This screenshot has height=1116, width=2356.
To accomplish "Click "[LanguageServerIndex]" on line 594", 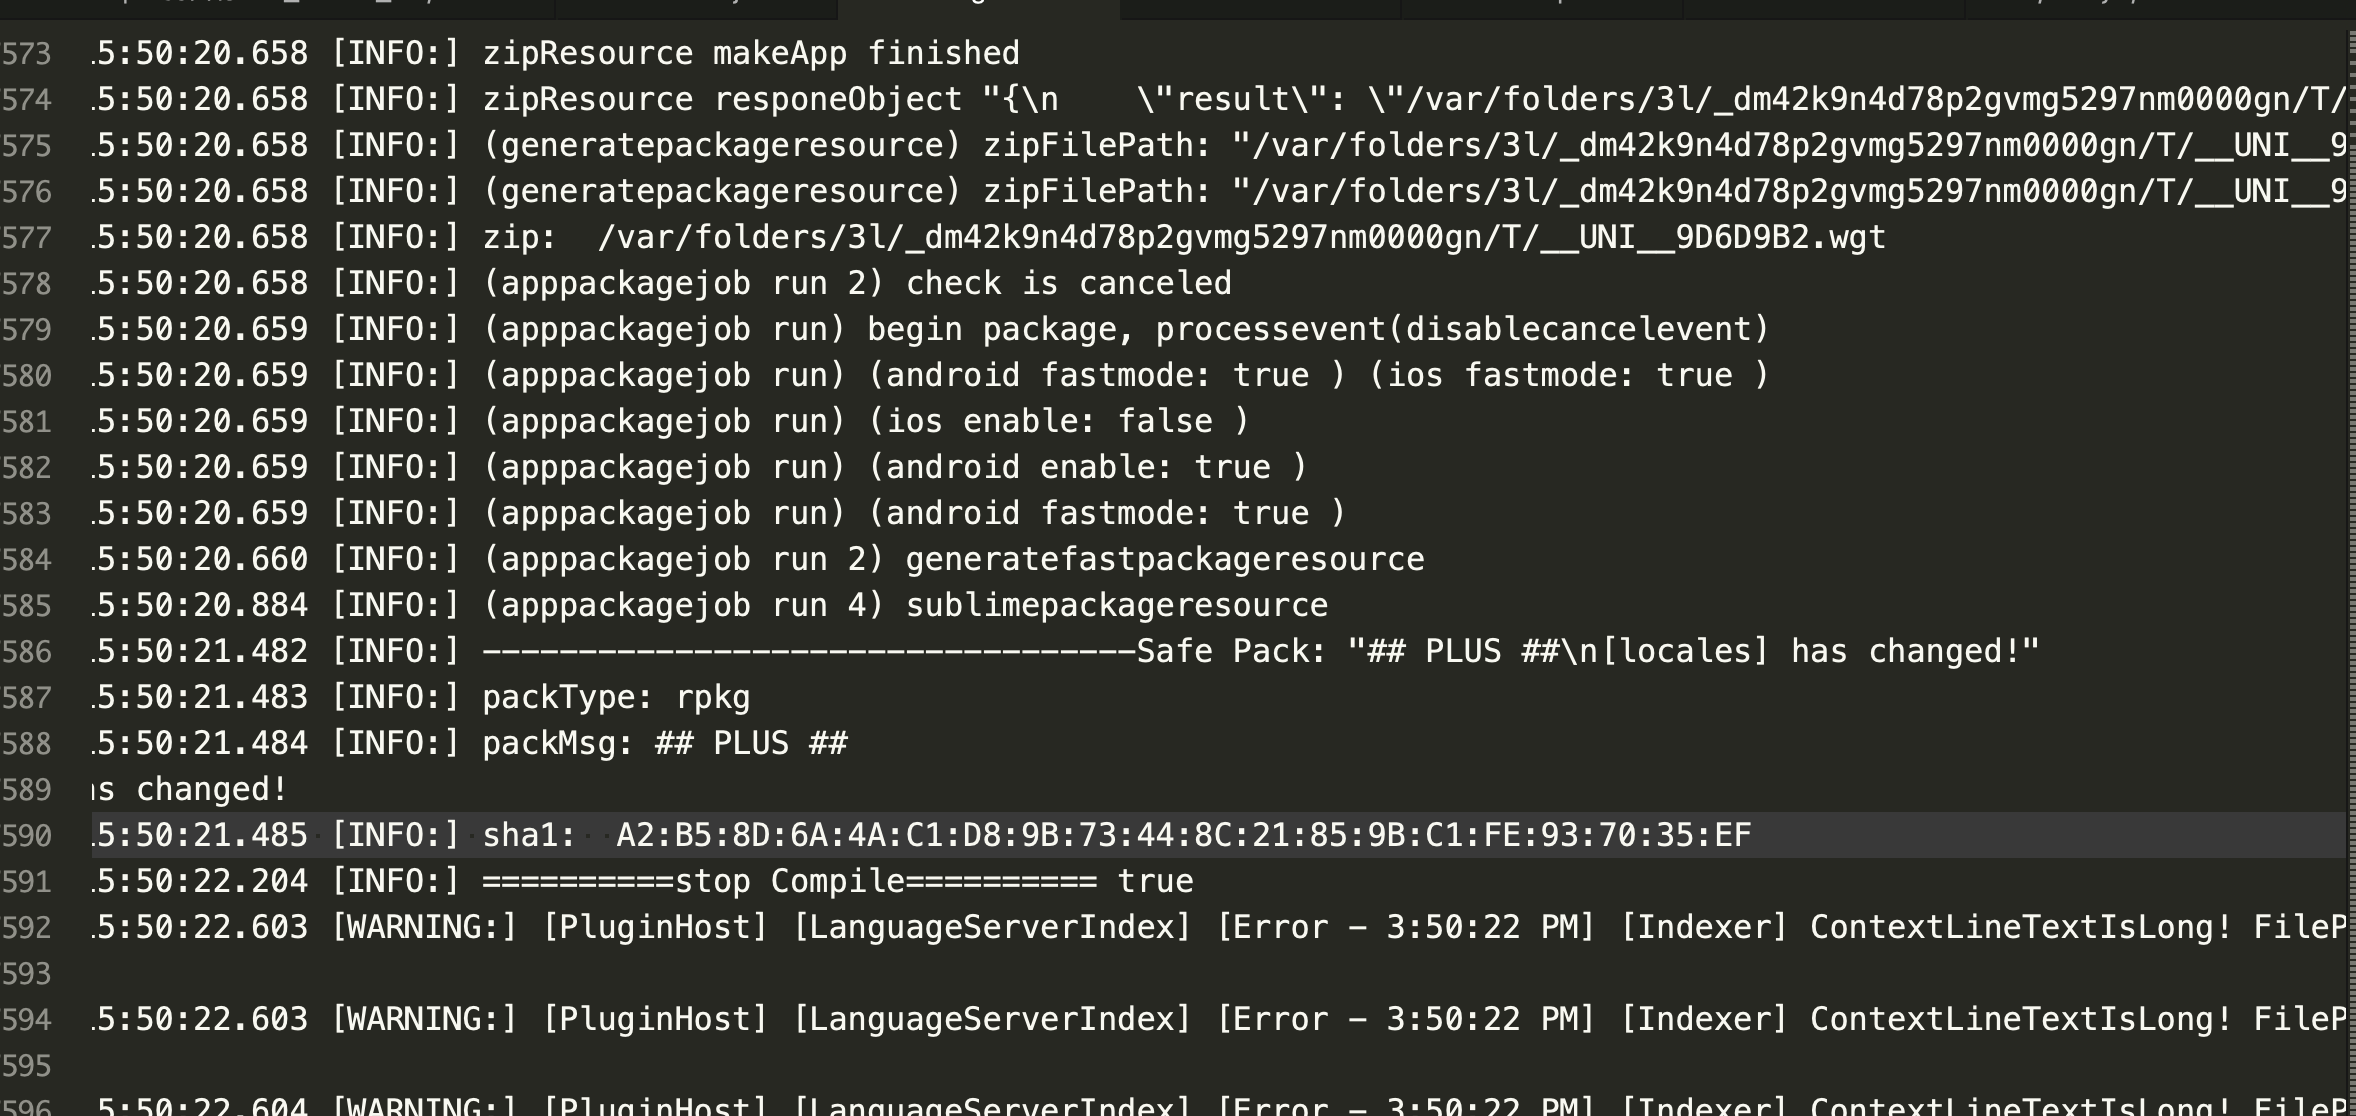I will pyautogui.click(x=992, y=1019).
